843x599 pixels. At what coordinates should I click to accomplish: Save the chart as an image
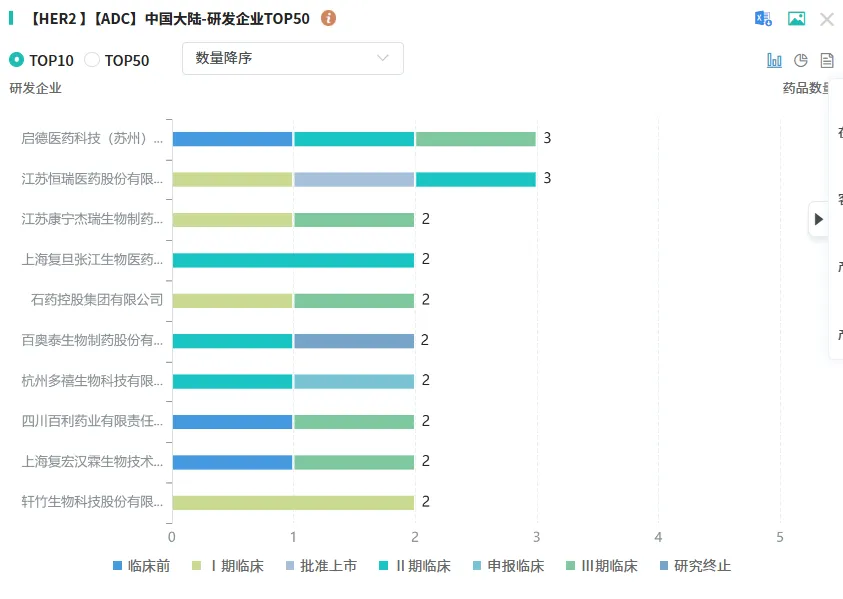click(796, 18)
